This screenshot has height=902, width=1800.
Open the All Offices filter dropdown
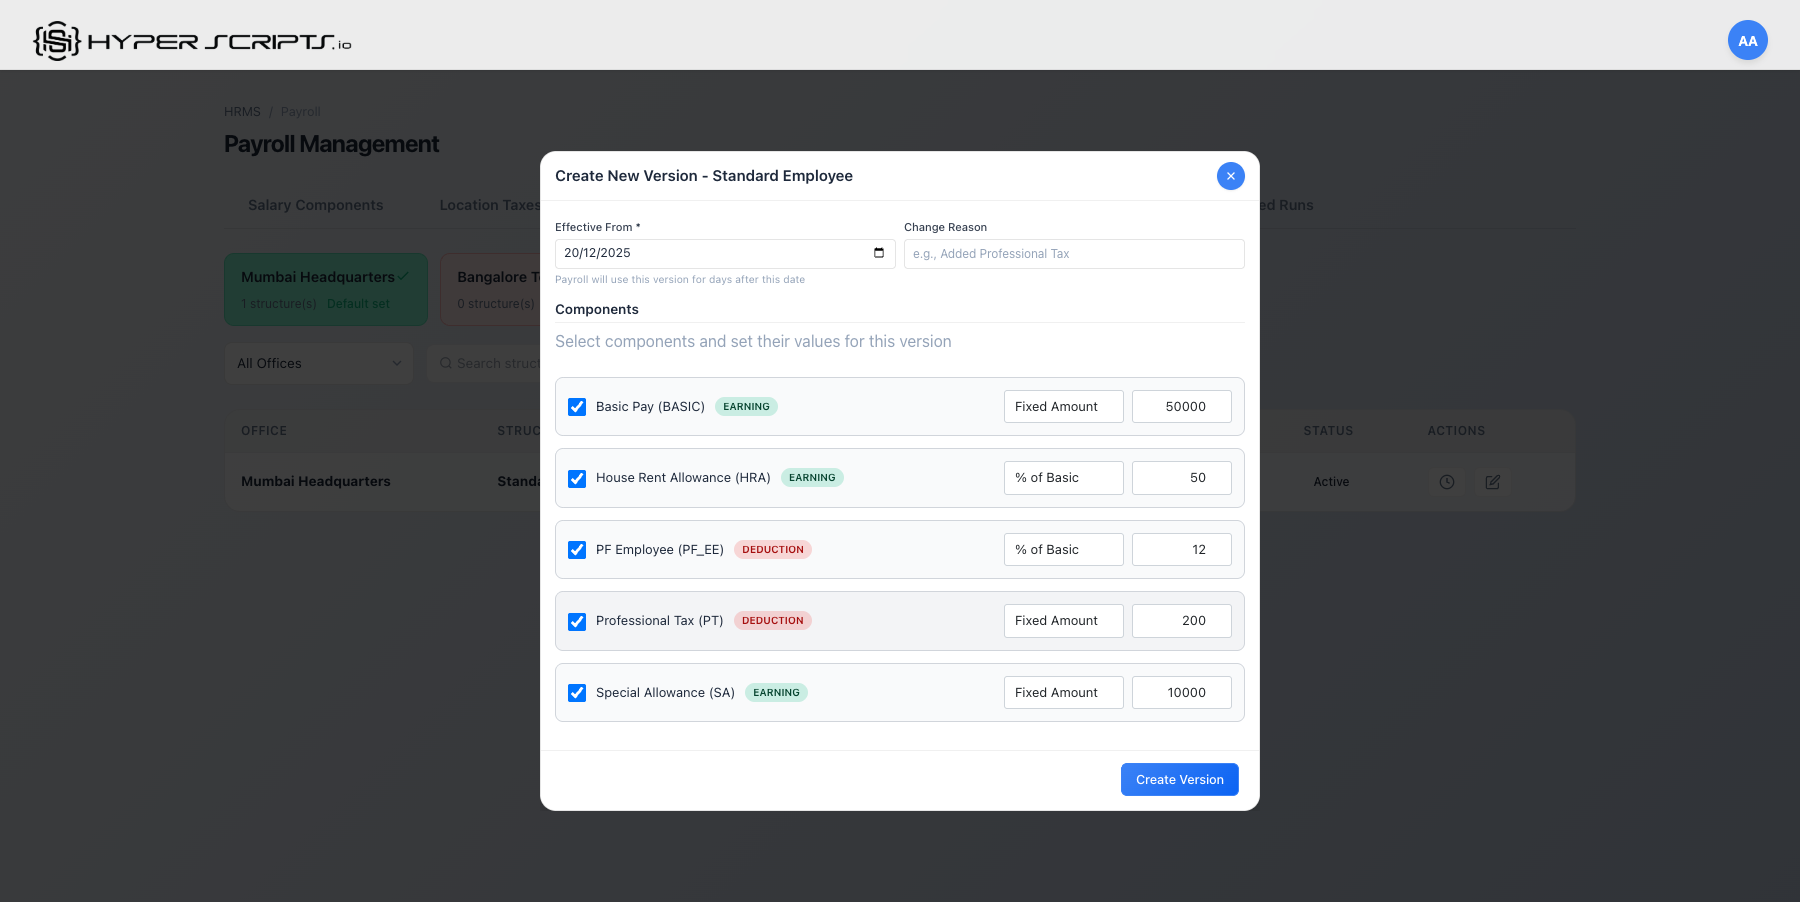(319, 363)
